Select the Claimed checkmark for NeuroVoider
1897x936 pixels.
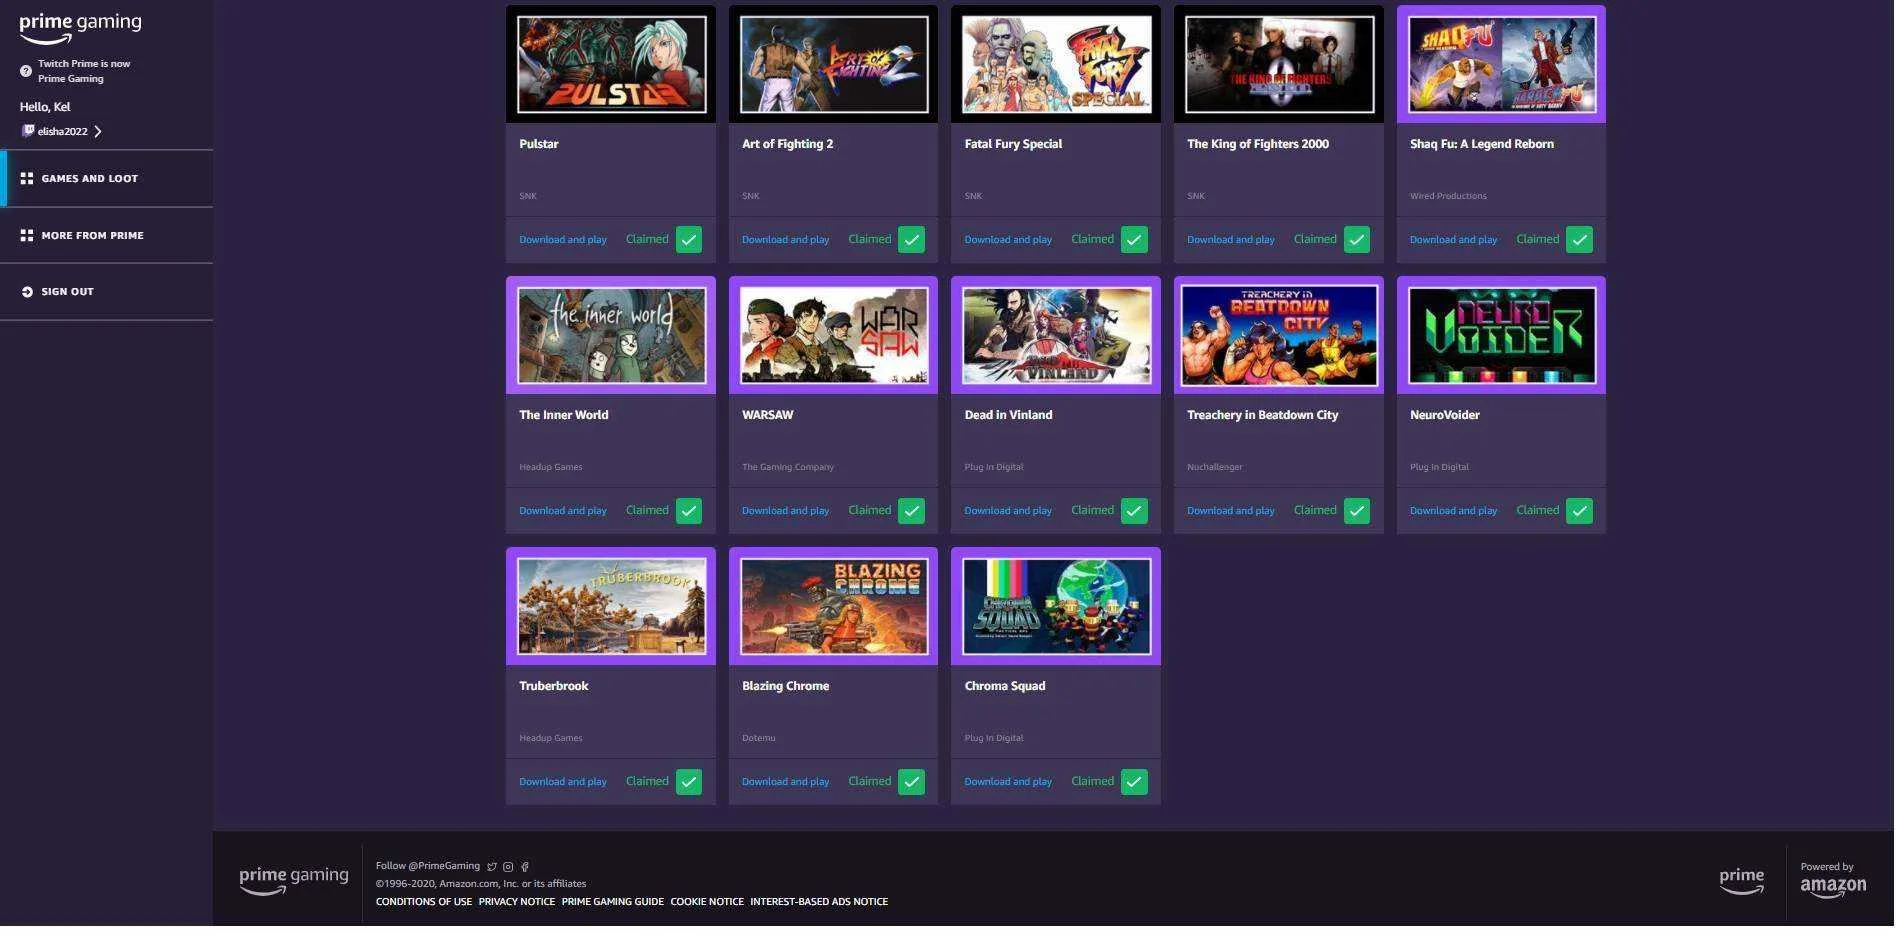point(1579,511)
